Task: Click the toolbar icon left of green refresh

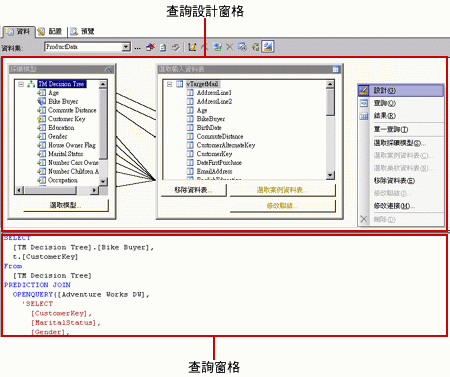Action: (242, 47)
